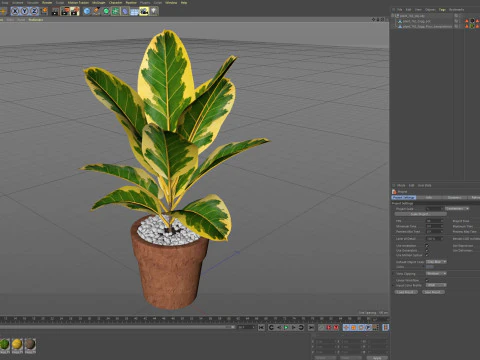Toggle the Y axis lock icon
The height and width of the screenshot is (360, 480).
click(25, 11)
